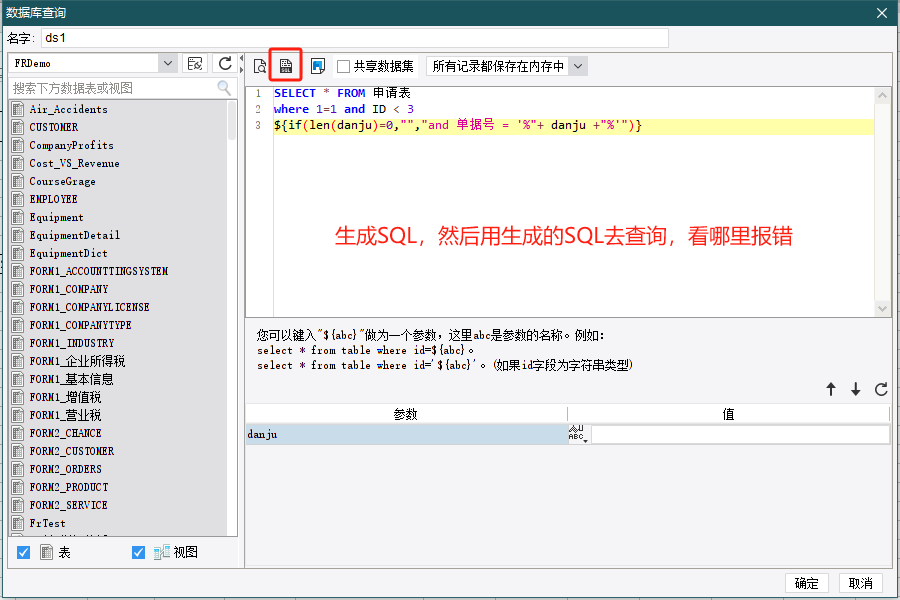Toggle the views checkbox
Screen dimensions: 900x600
click(138, 552)
